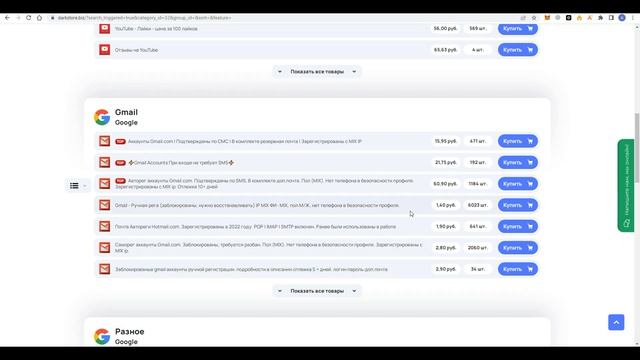The height and width of the screenshot is (360, 640).
Task: Click the mail icon of the 2,80 руб. row
Action: [104, 248]
